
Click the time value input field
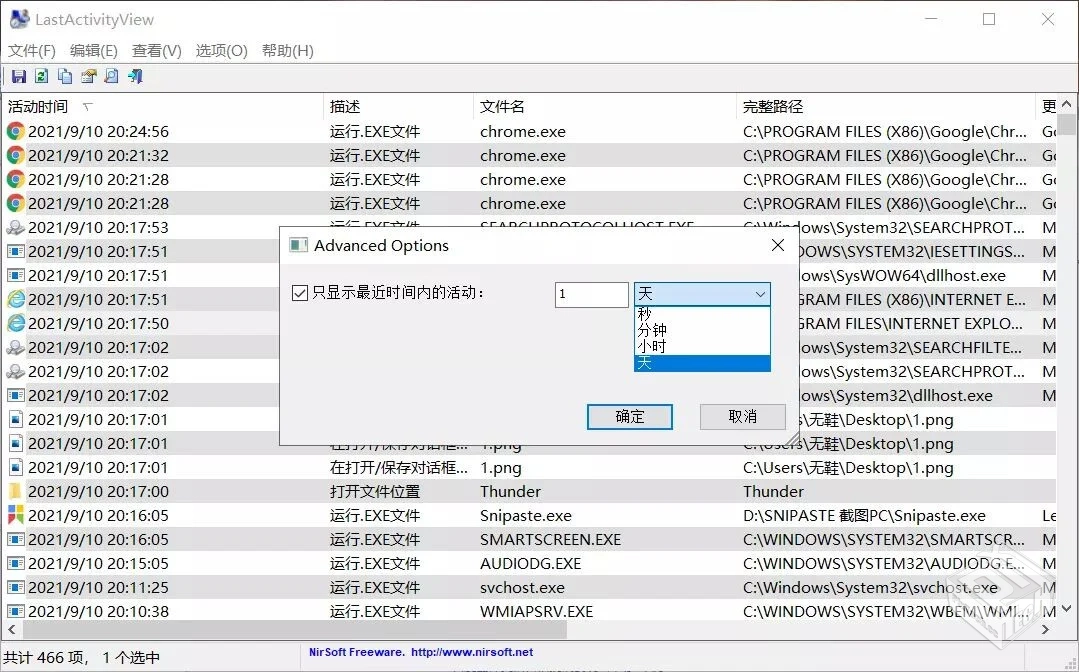coord(590,294)
